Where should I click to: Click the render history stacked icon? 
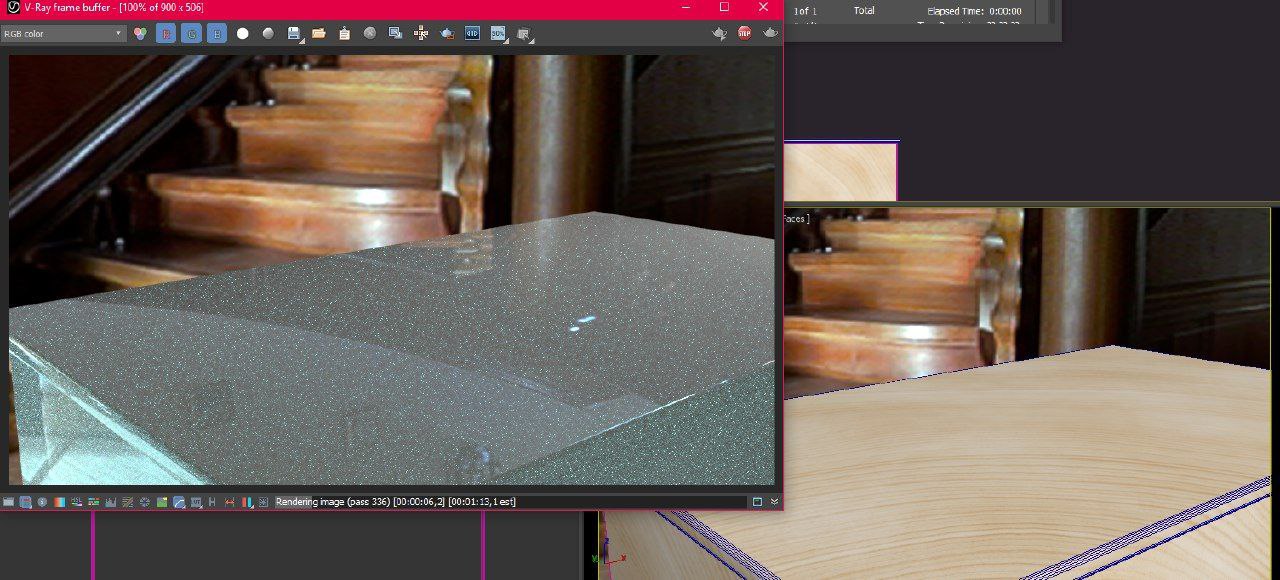(x=523, y=33)
